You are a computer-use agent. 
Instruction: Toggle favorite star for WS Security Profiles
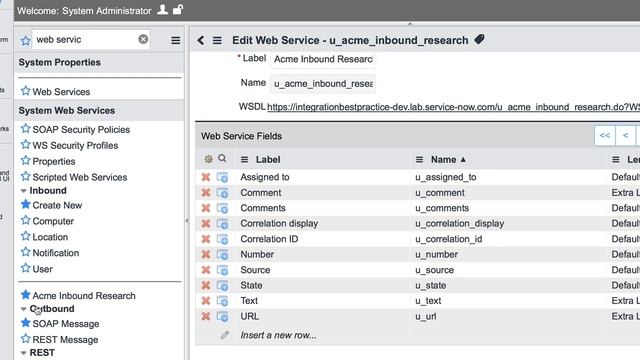(x=26, y=144)
